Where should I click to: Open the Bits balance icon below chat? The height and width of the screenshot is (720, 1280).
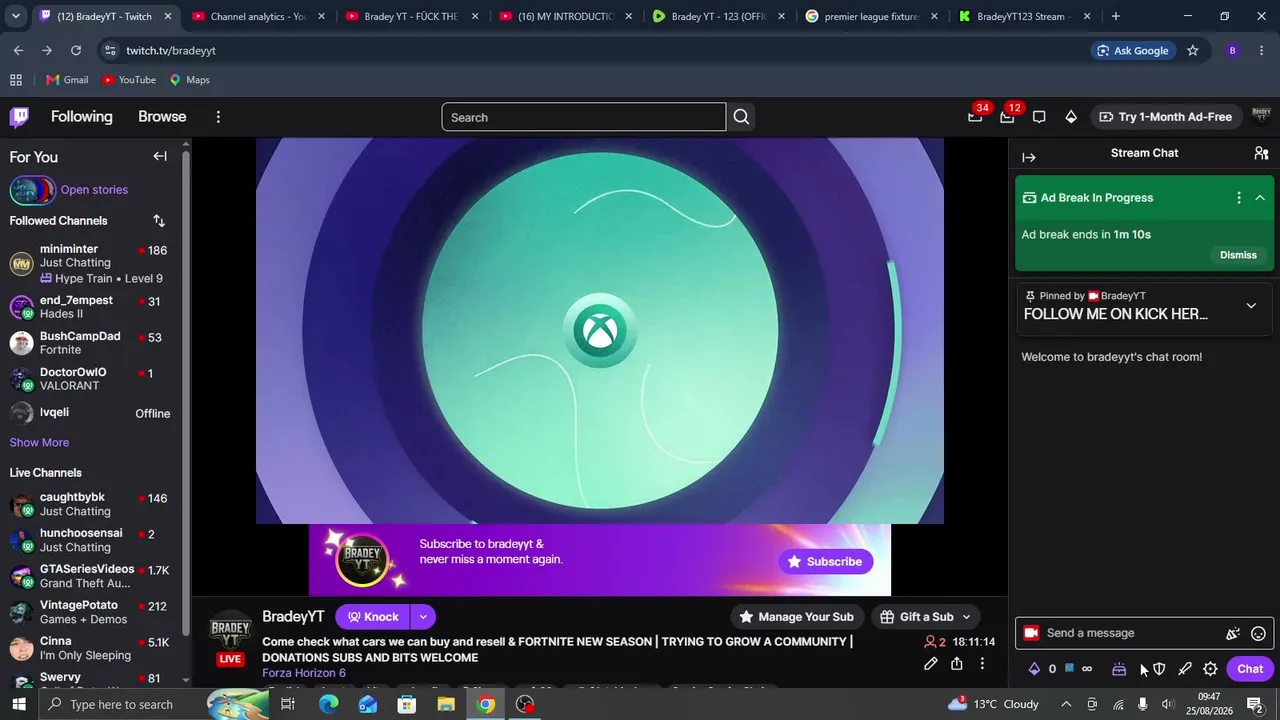[x=1035, y=669]
